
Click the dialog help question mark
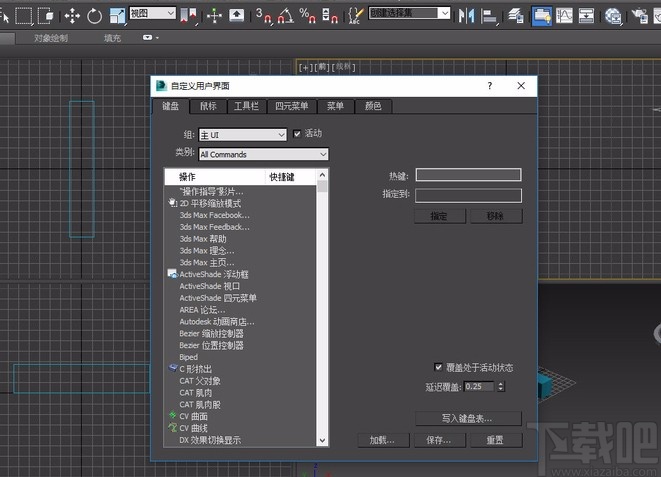coord(490,86)
